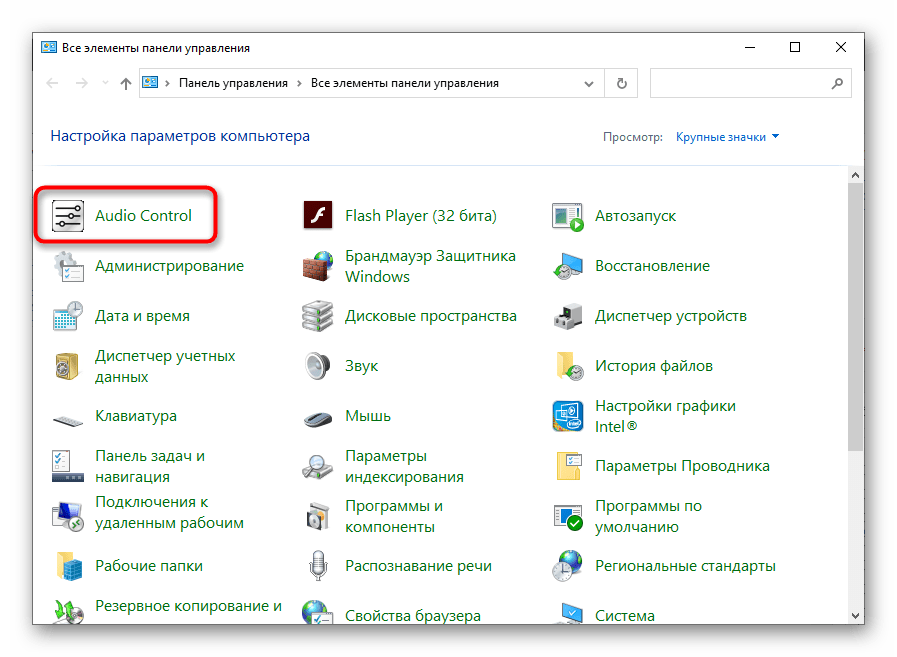Open the Программы и компоненты link
This screenshot has width=897, height=657.
pos(393,516)
